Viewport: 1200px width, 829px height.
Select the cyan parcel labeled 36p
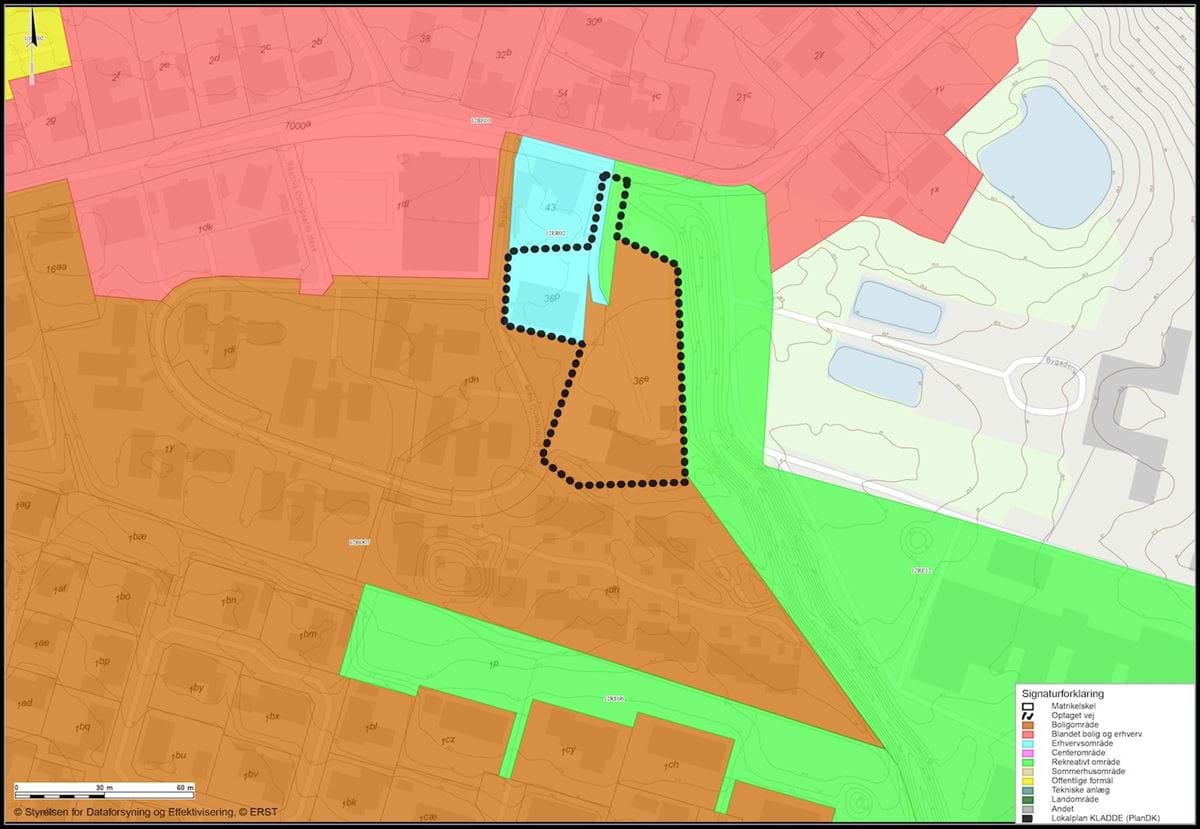[551, 298]
